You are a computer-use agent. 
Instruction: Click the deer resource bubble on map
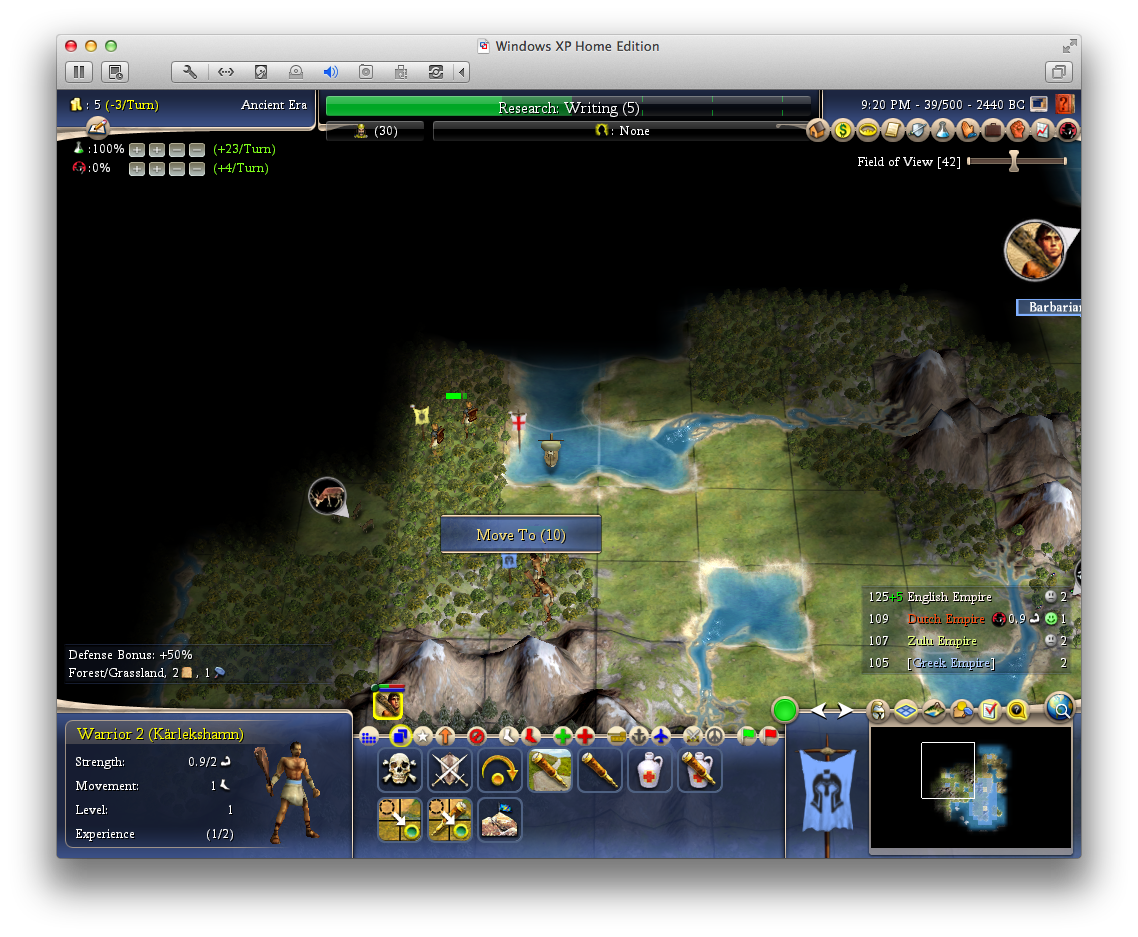click(x=327, y=496)
